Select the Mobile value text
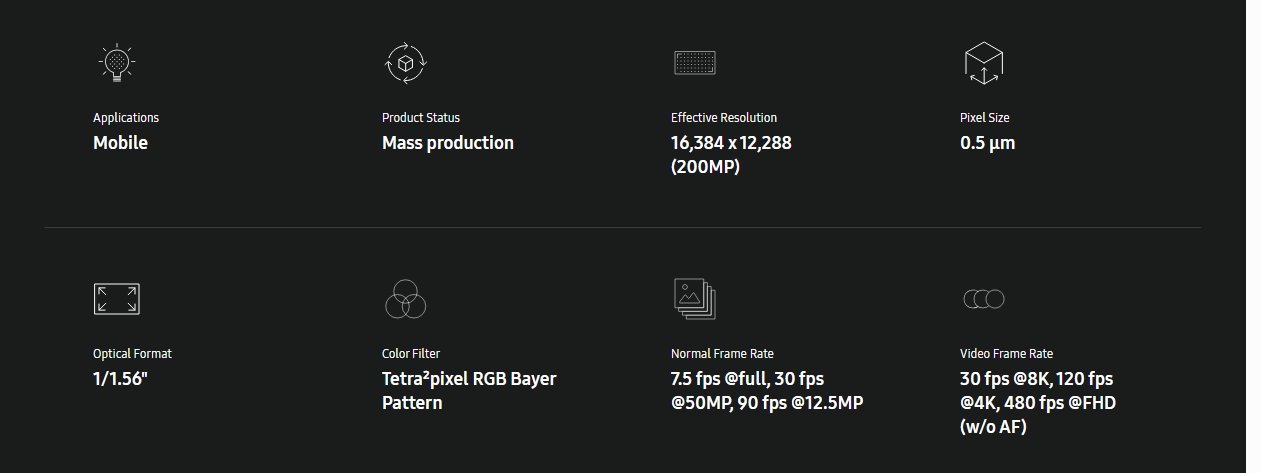 (120, 143)
